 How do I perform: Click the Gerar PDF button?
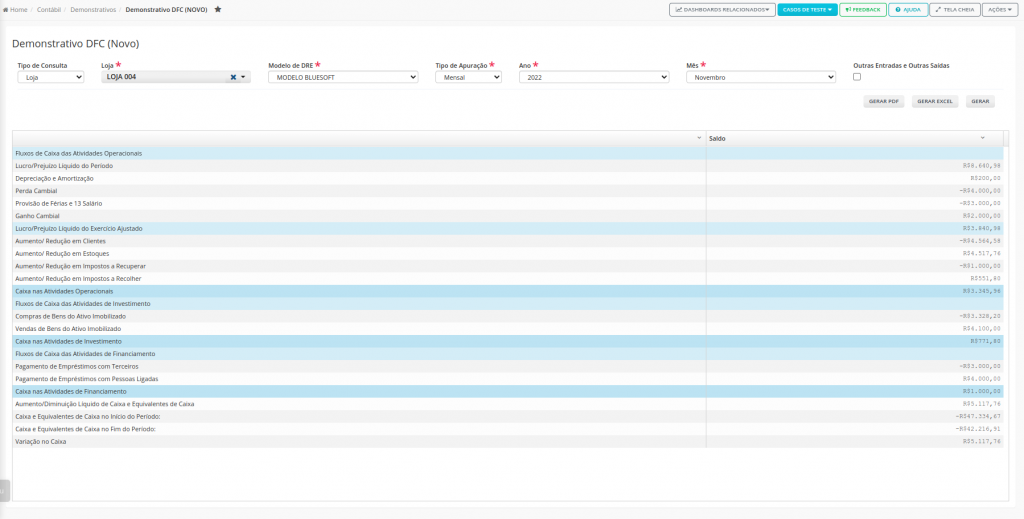pyautogui.click(x=884, y=101)
